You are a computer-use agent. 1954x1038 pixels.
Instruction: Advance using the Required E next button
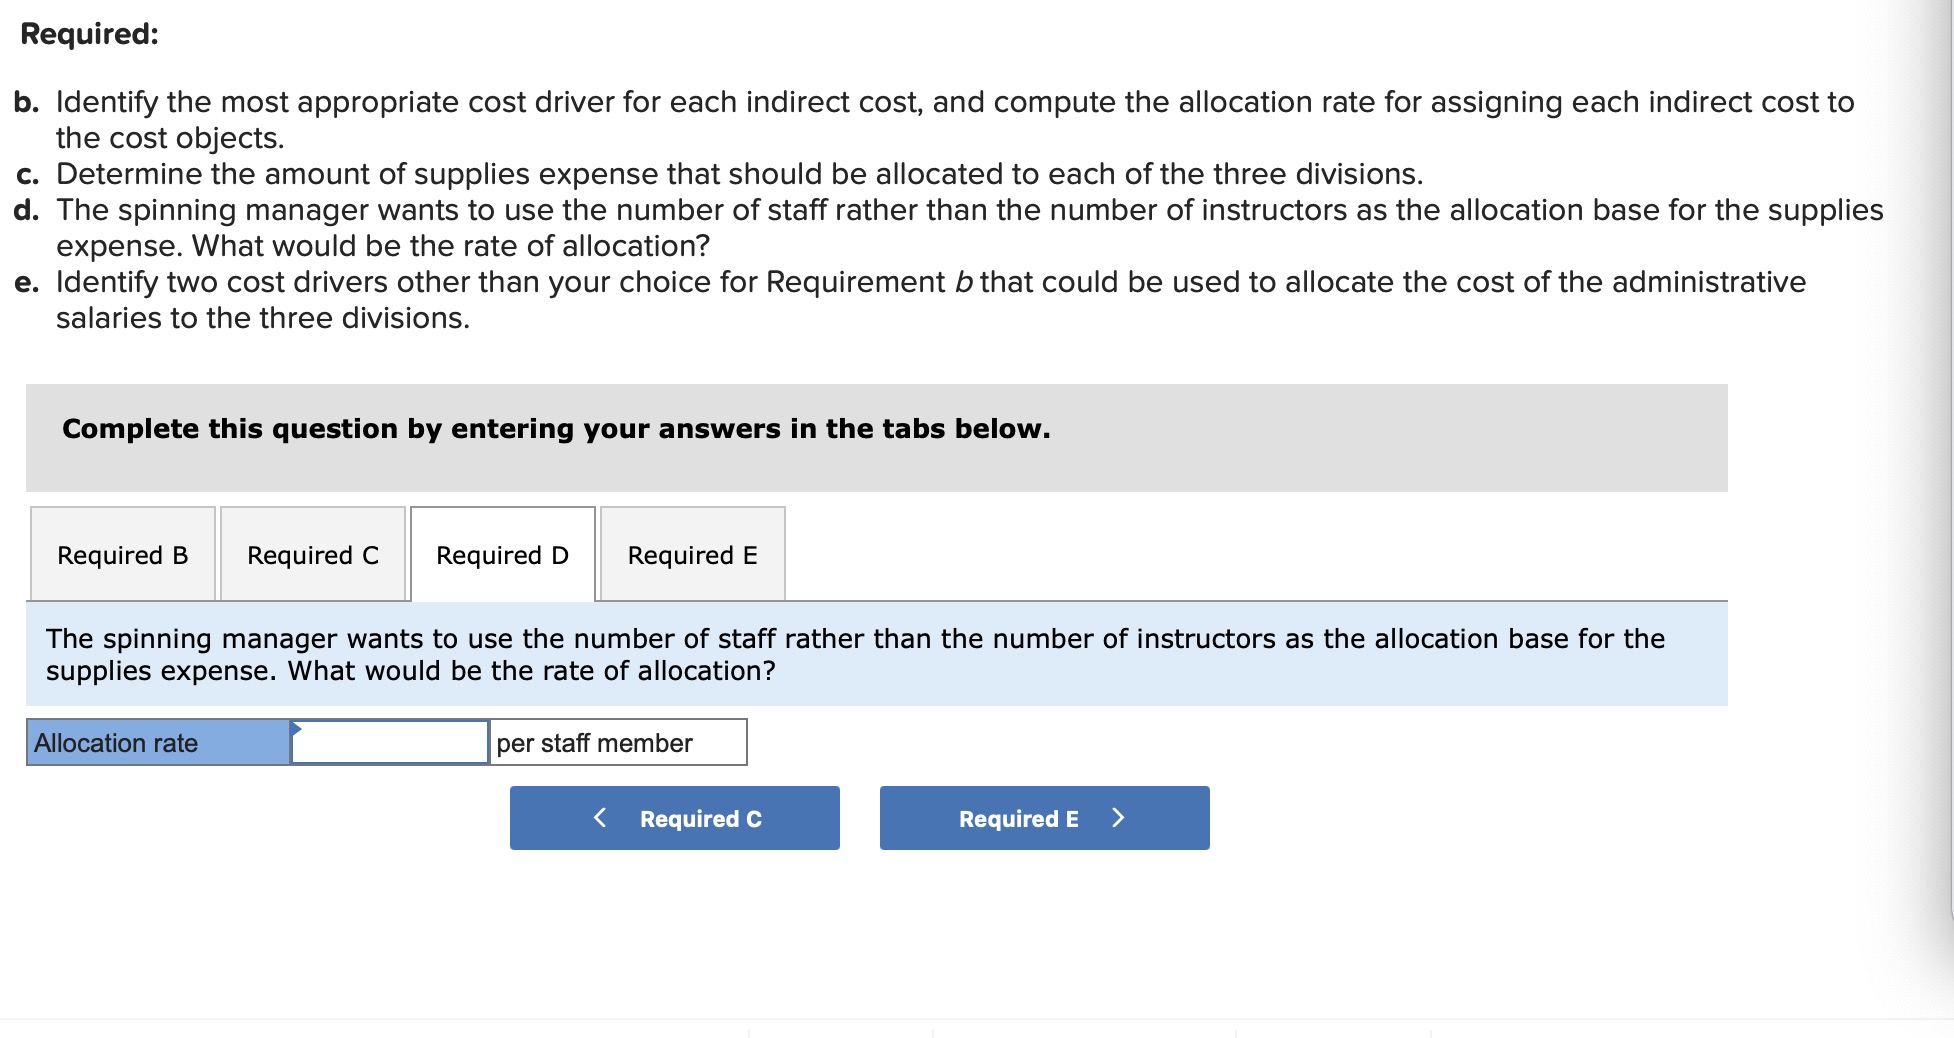[1043, 817]
